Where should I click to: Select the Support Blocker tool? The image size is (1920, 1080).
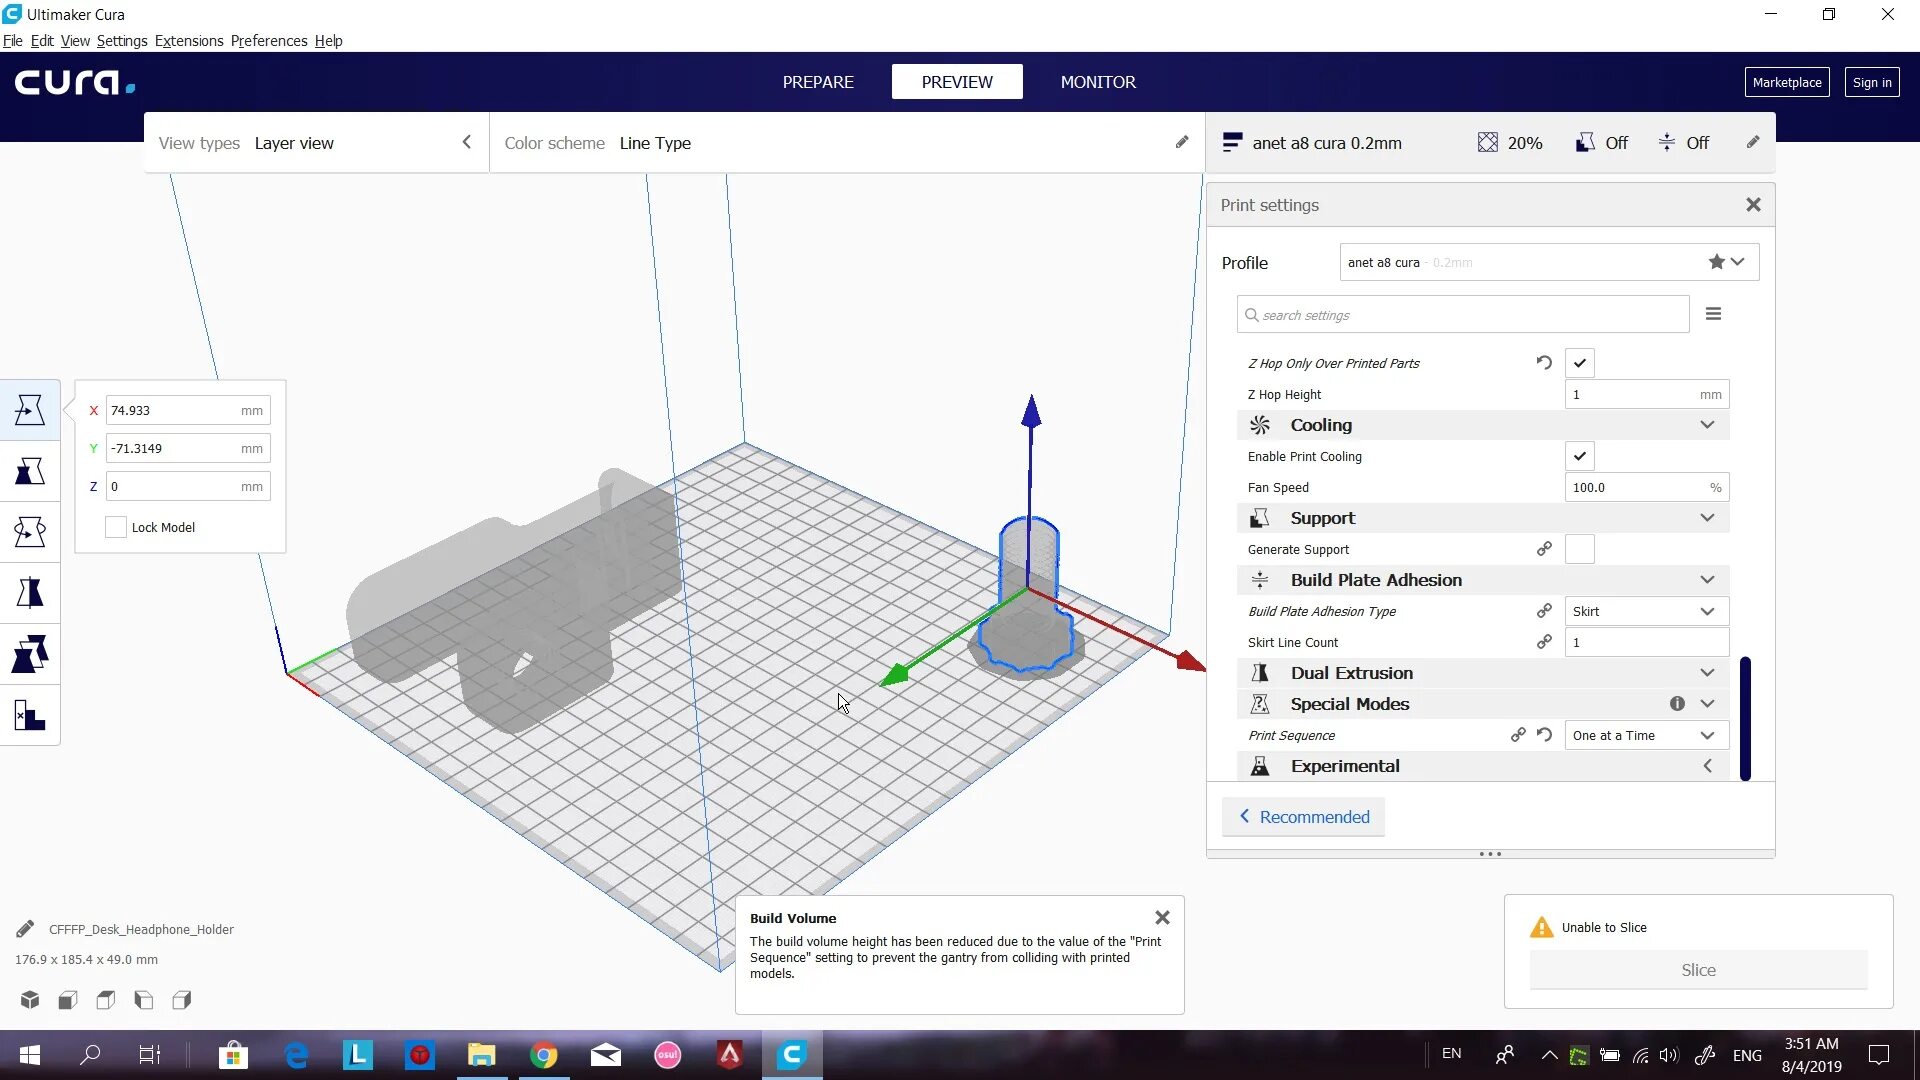pos(30,715)
